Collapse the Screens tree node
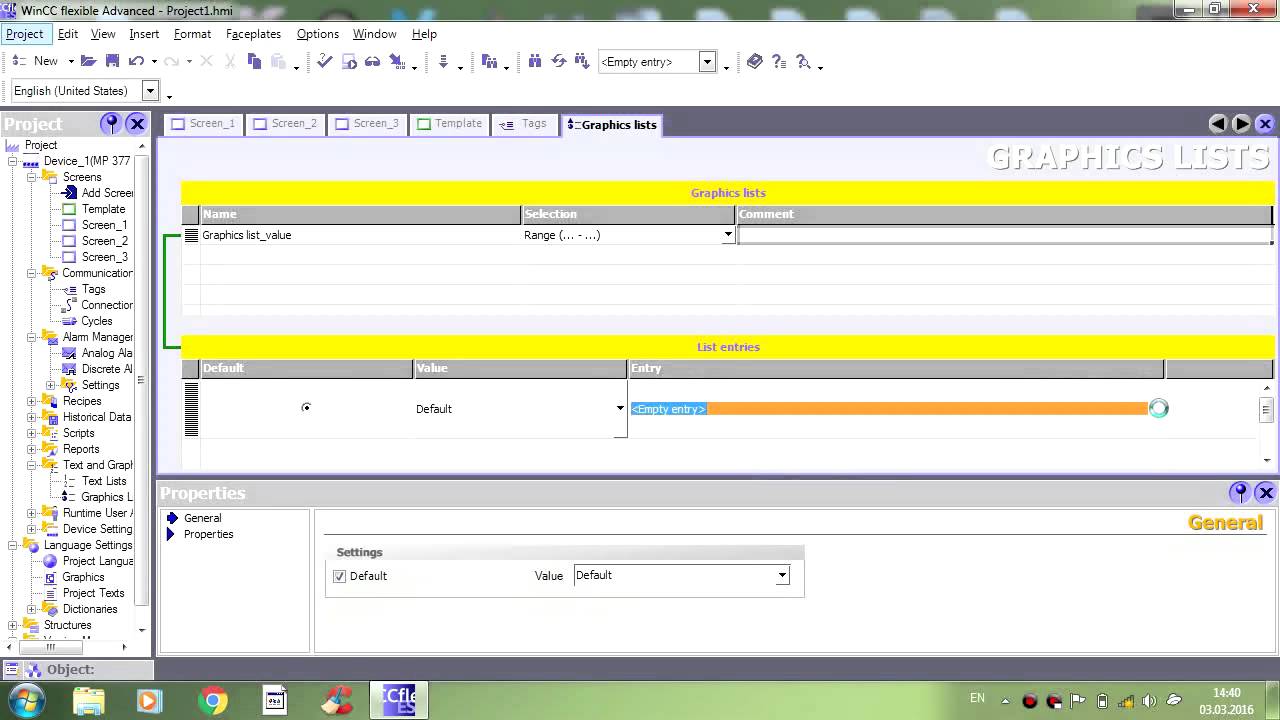The height and width of the screenshot is (720, 1280). pos(32,177)
